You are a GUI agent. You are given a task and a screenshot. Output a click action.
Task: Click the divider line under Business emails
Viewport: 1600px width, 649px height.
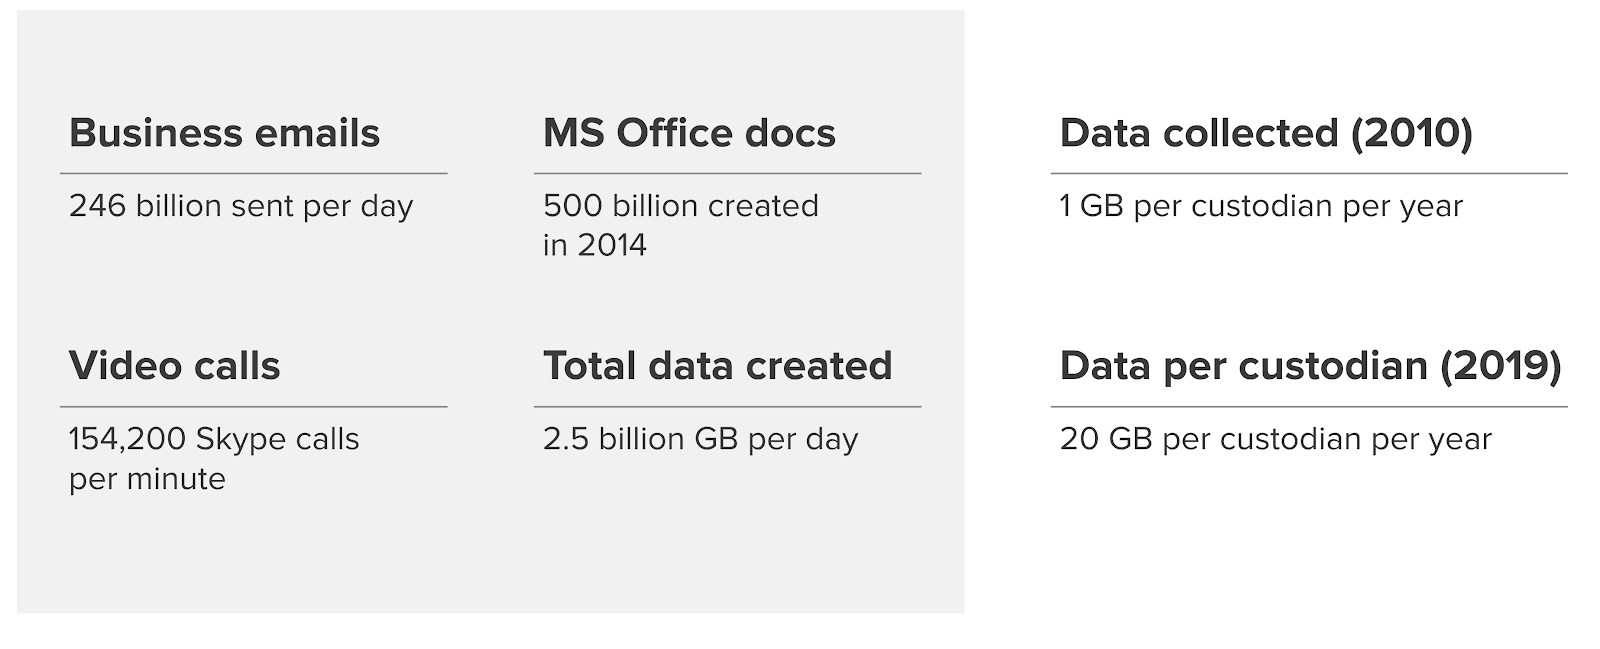coord(254,173)
